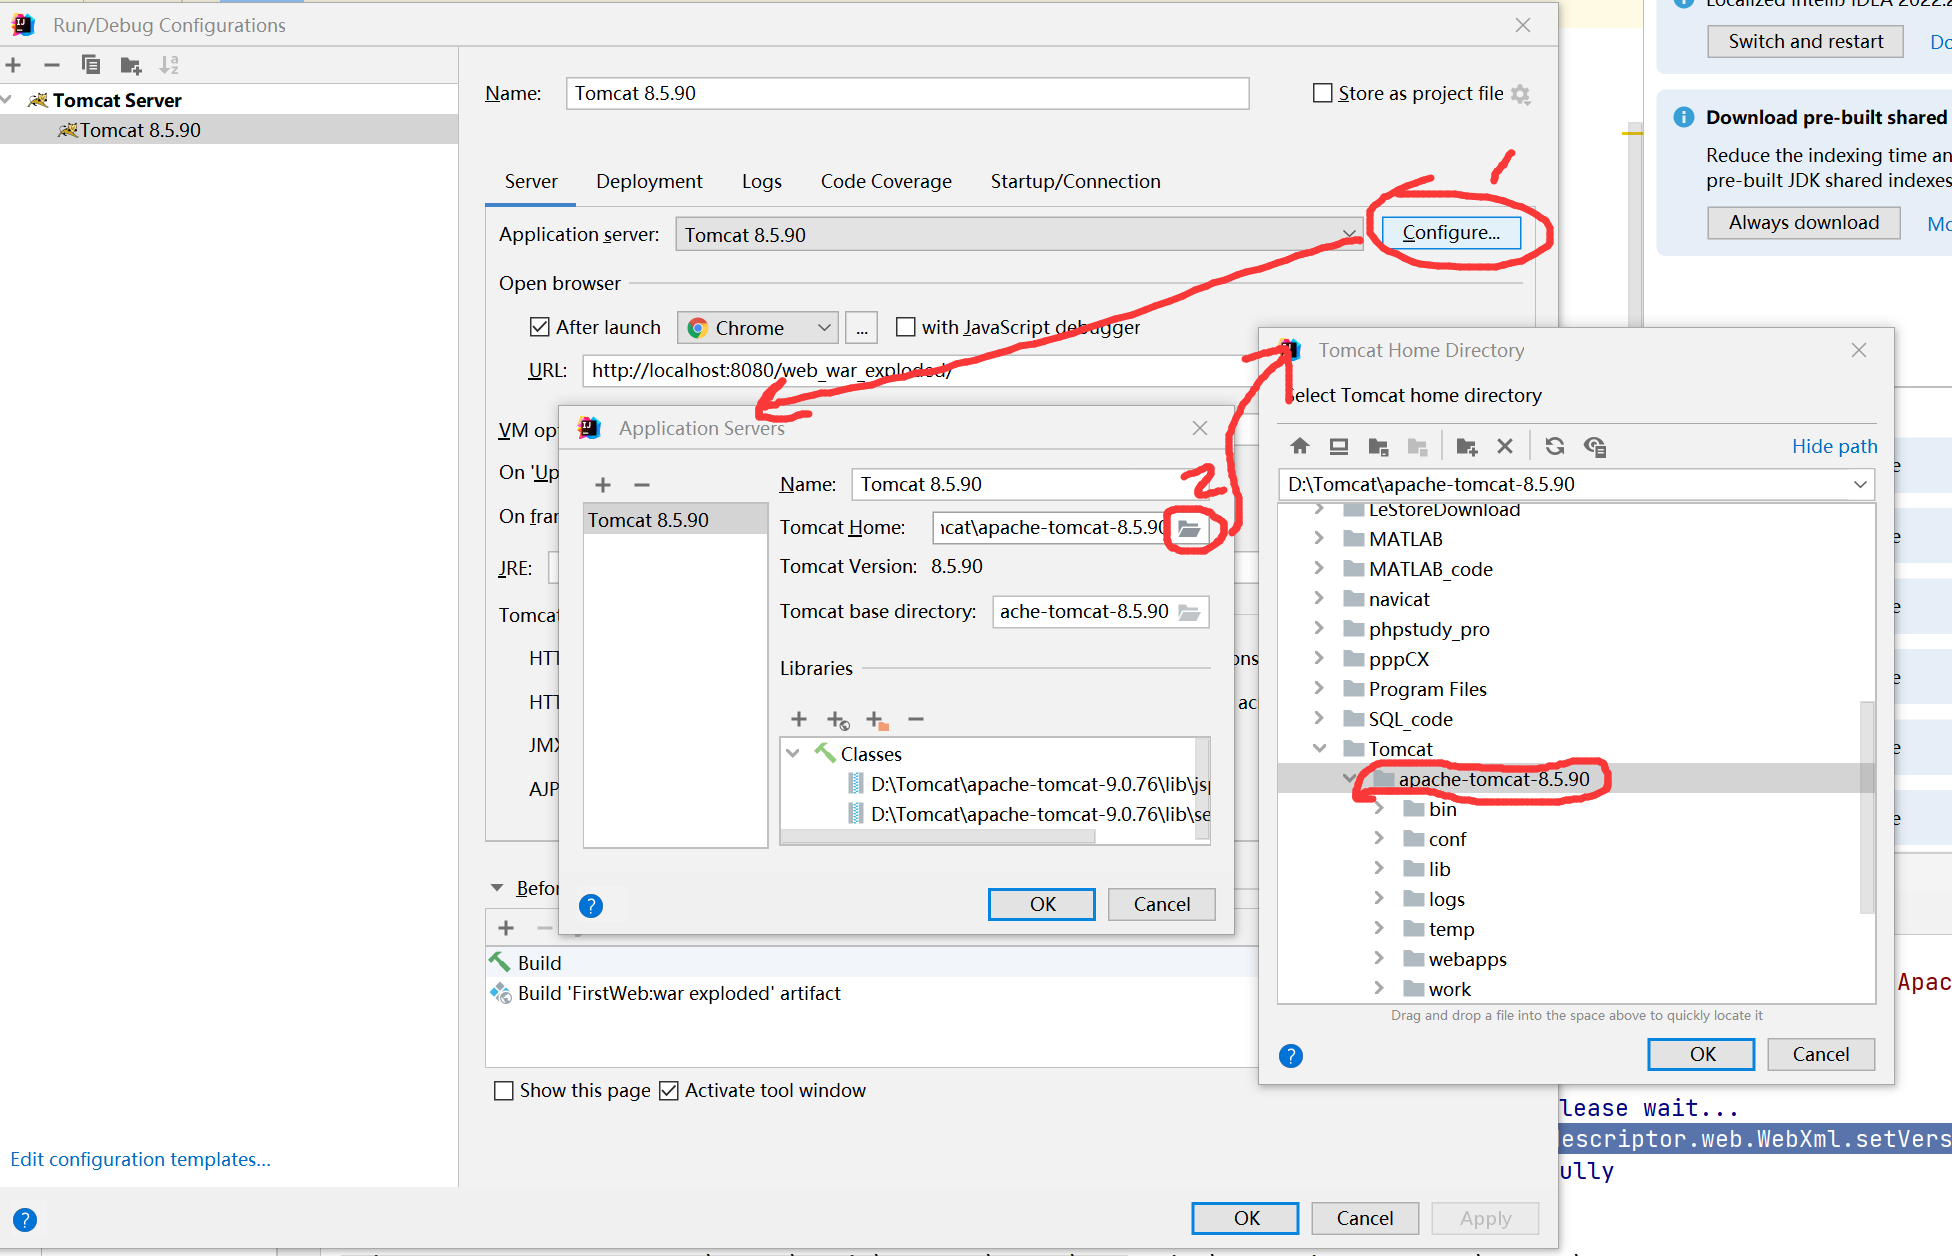Click the Delete (X) icon in file chooser toolbar
Viewport: 1952px width, 1256px height.
click(x=1505, y=446)
